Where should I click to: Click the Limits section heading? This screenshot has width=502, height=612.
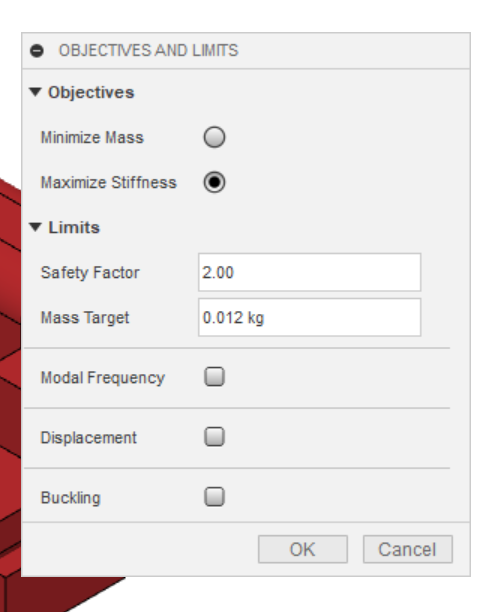74,228
